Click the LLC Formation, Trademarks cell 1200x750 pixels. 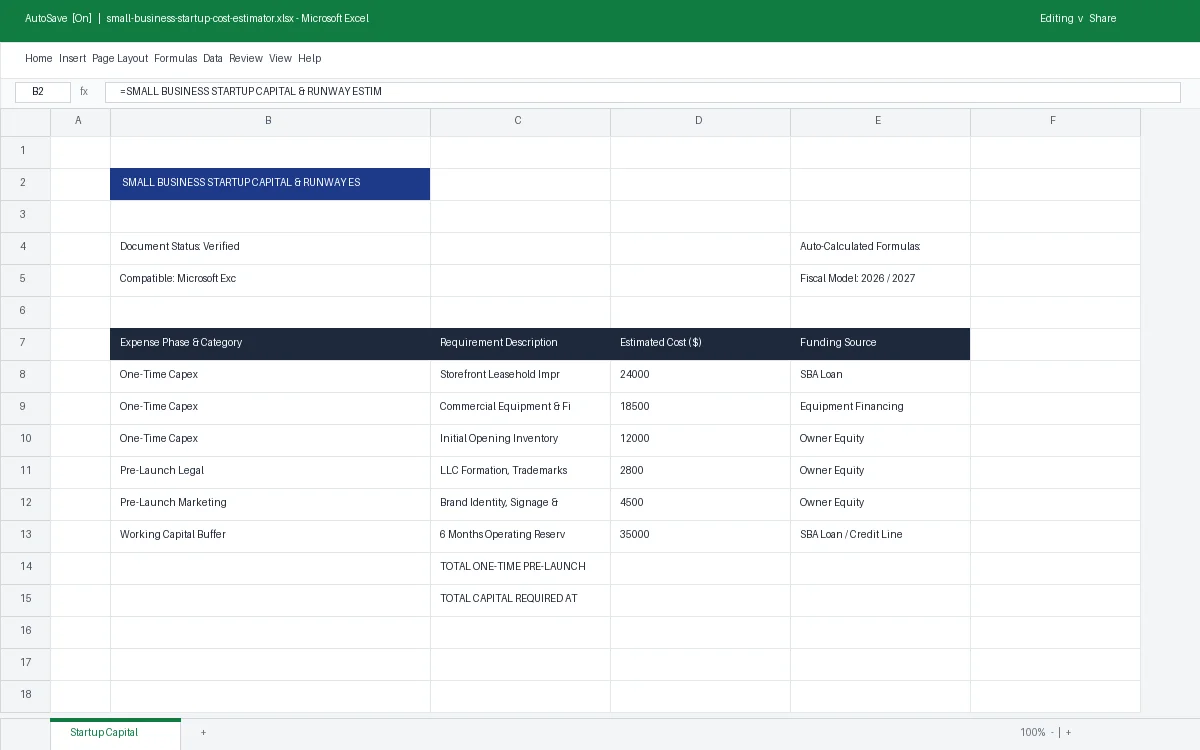click(520, 472)
